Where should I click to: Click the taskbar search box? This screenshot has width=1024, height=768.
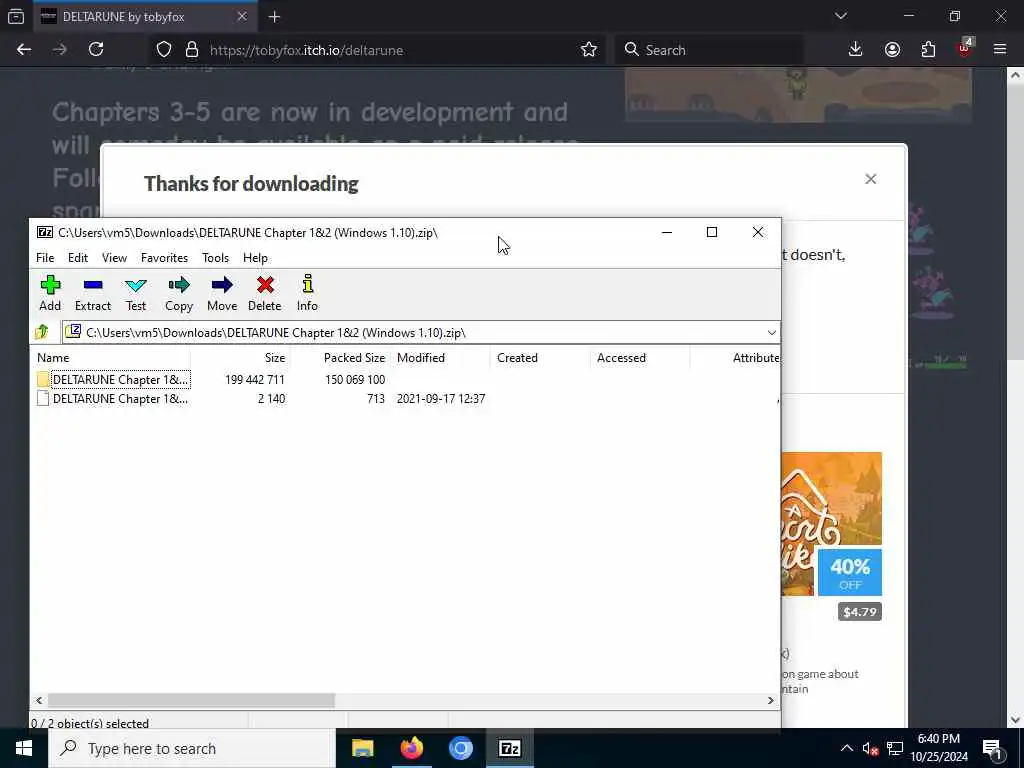[x=192, y=748]
